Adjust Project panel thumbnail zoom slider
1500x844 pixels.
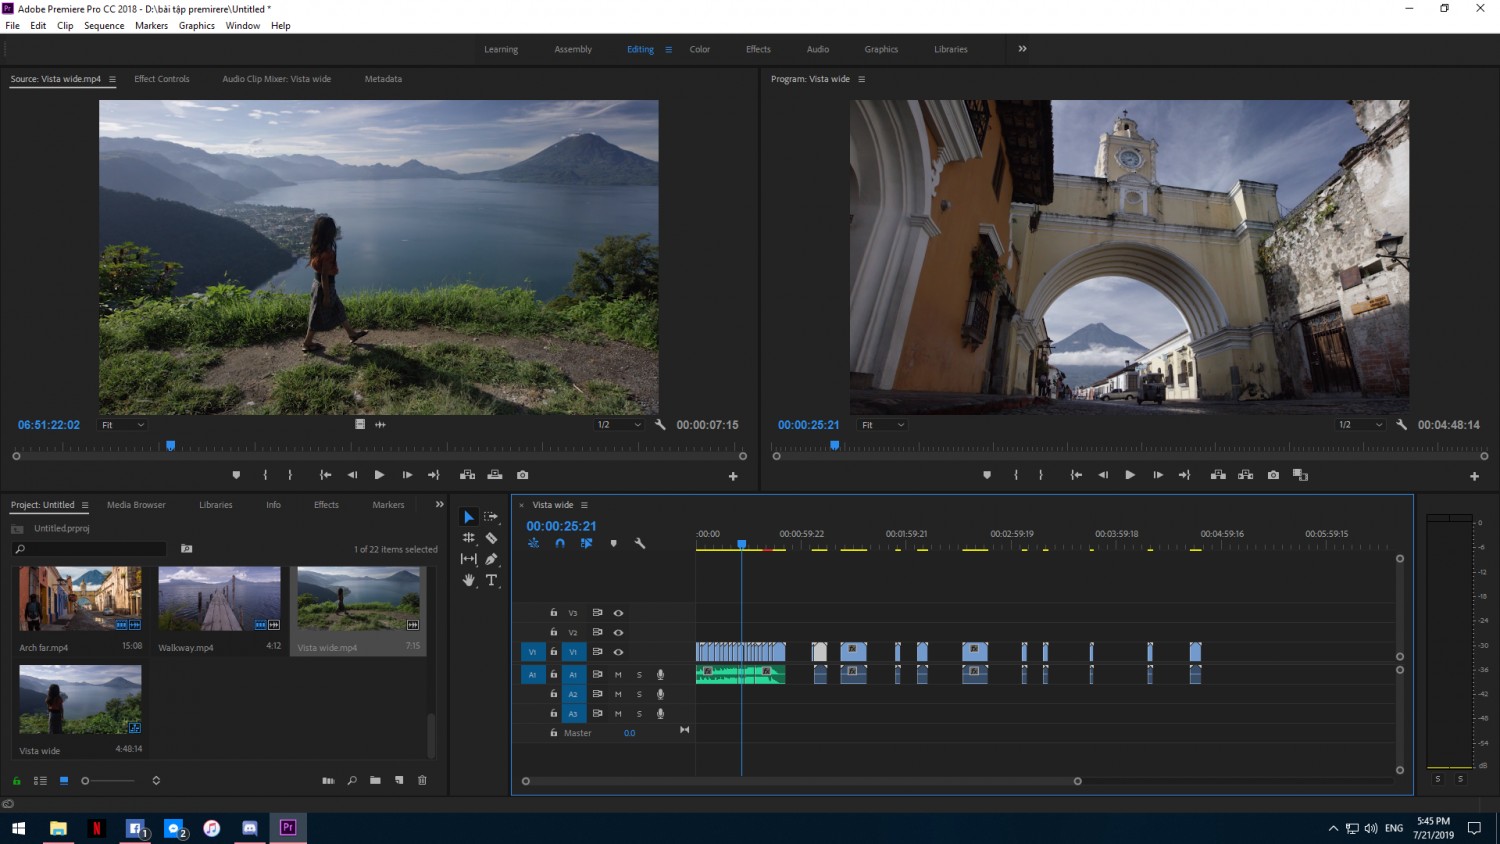(108, 780)
